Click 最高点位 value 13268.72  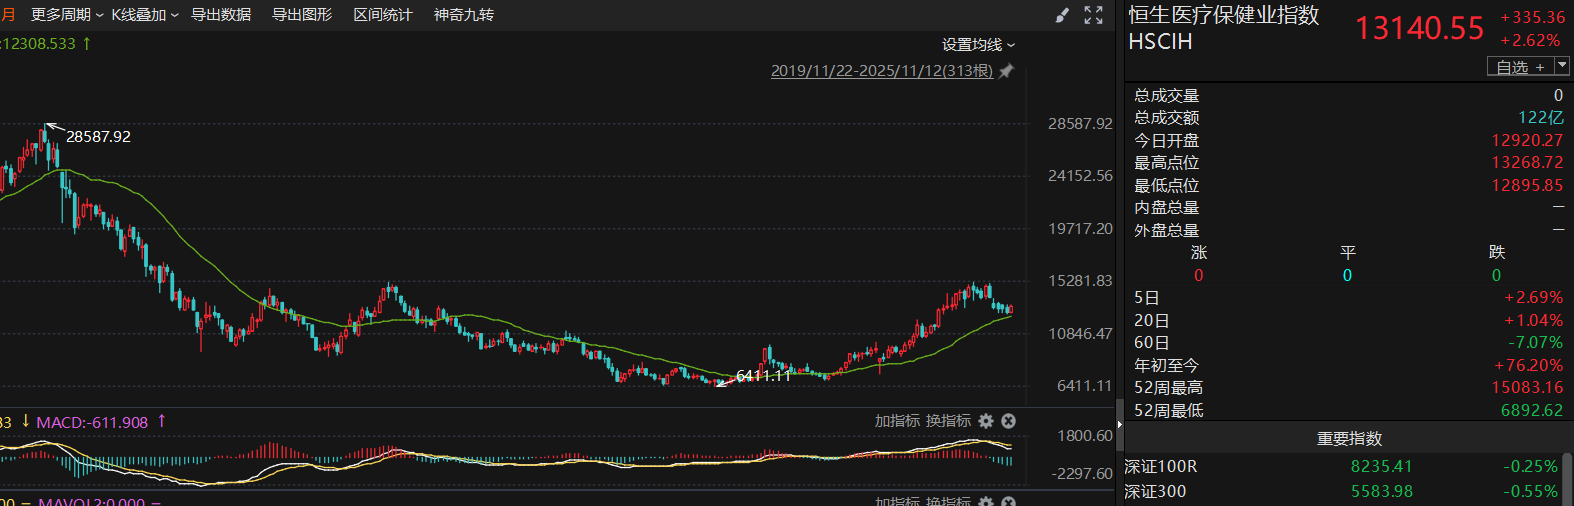(1527, 163)
